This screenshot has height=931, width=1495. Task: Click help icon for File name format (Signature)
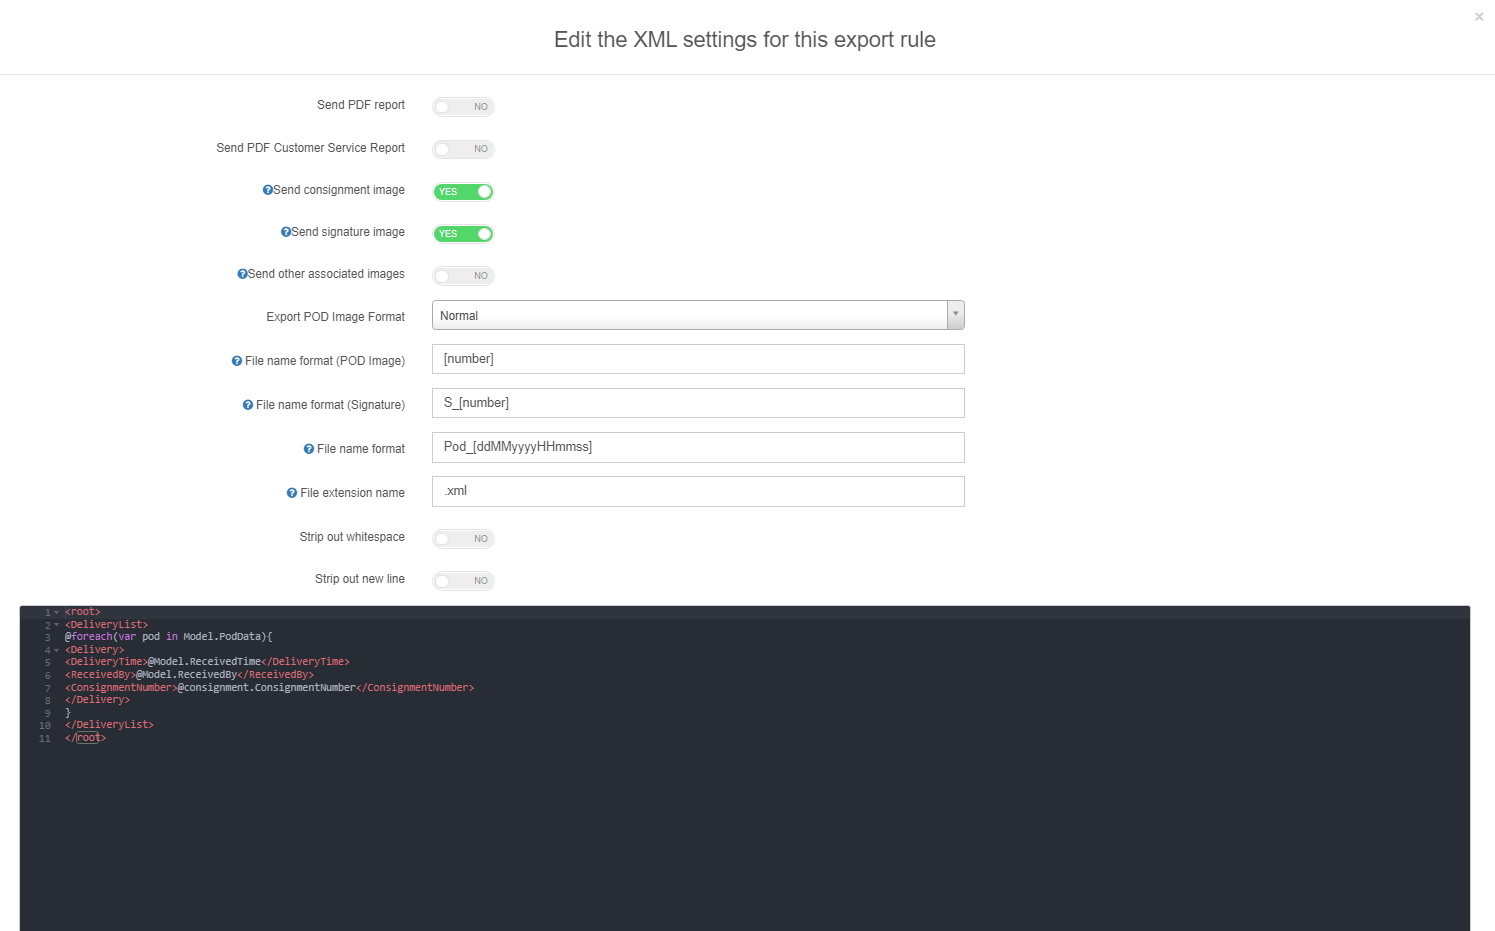pyautogui.click(x=248, y=405)
